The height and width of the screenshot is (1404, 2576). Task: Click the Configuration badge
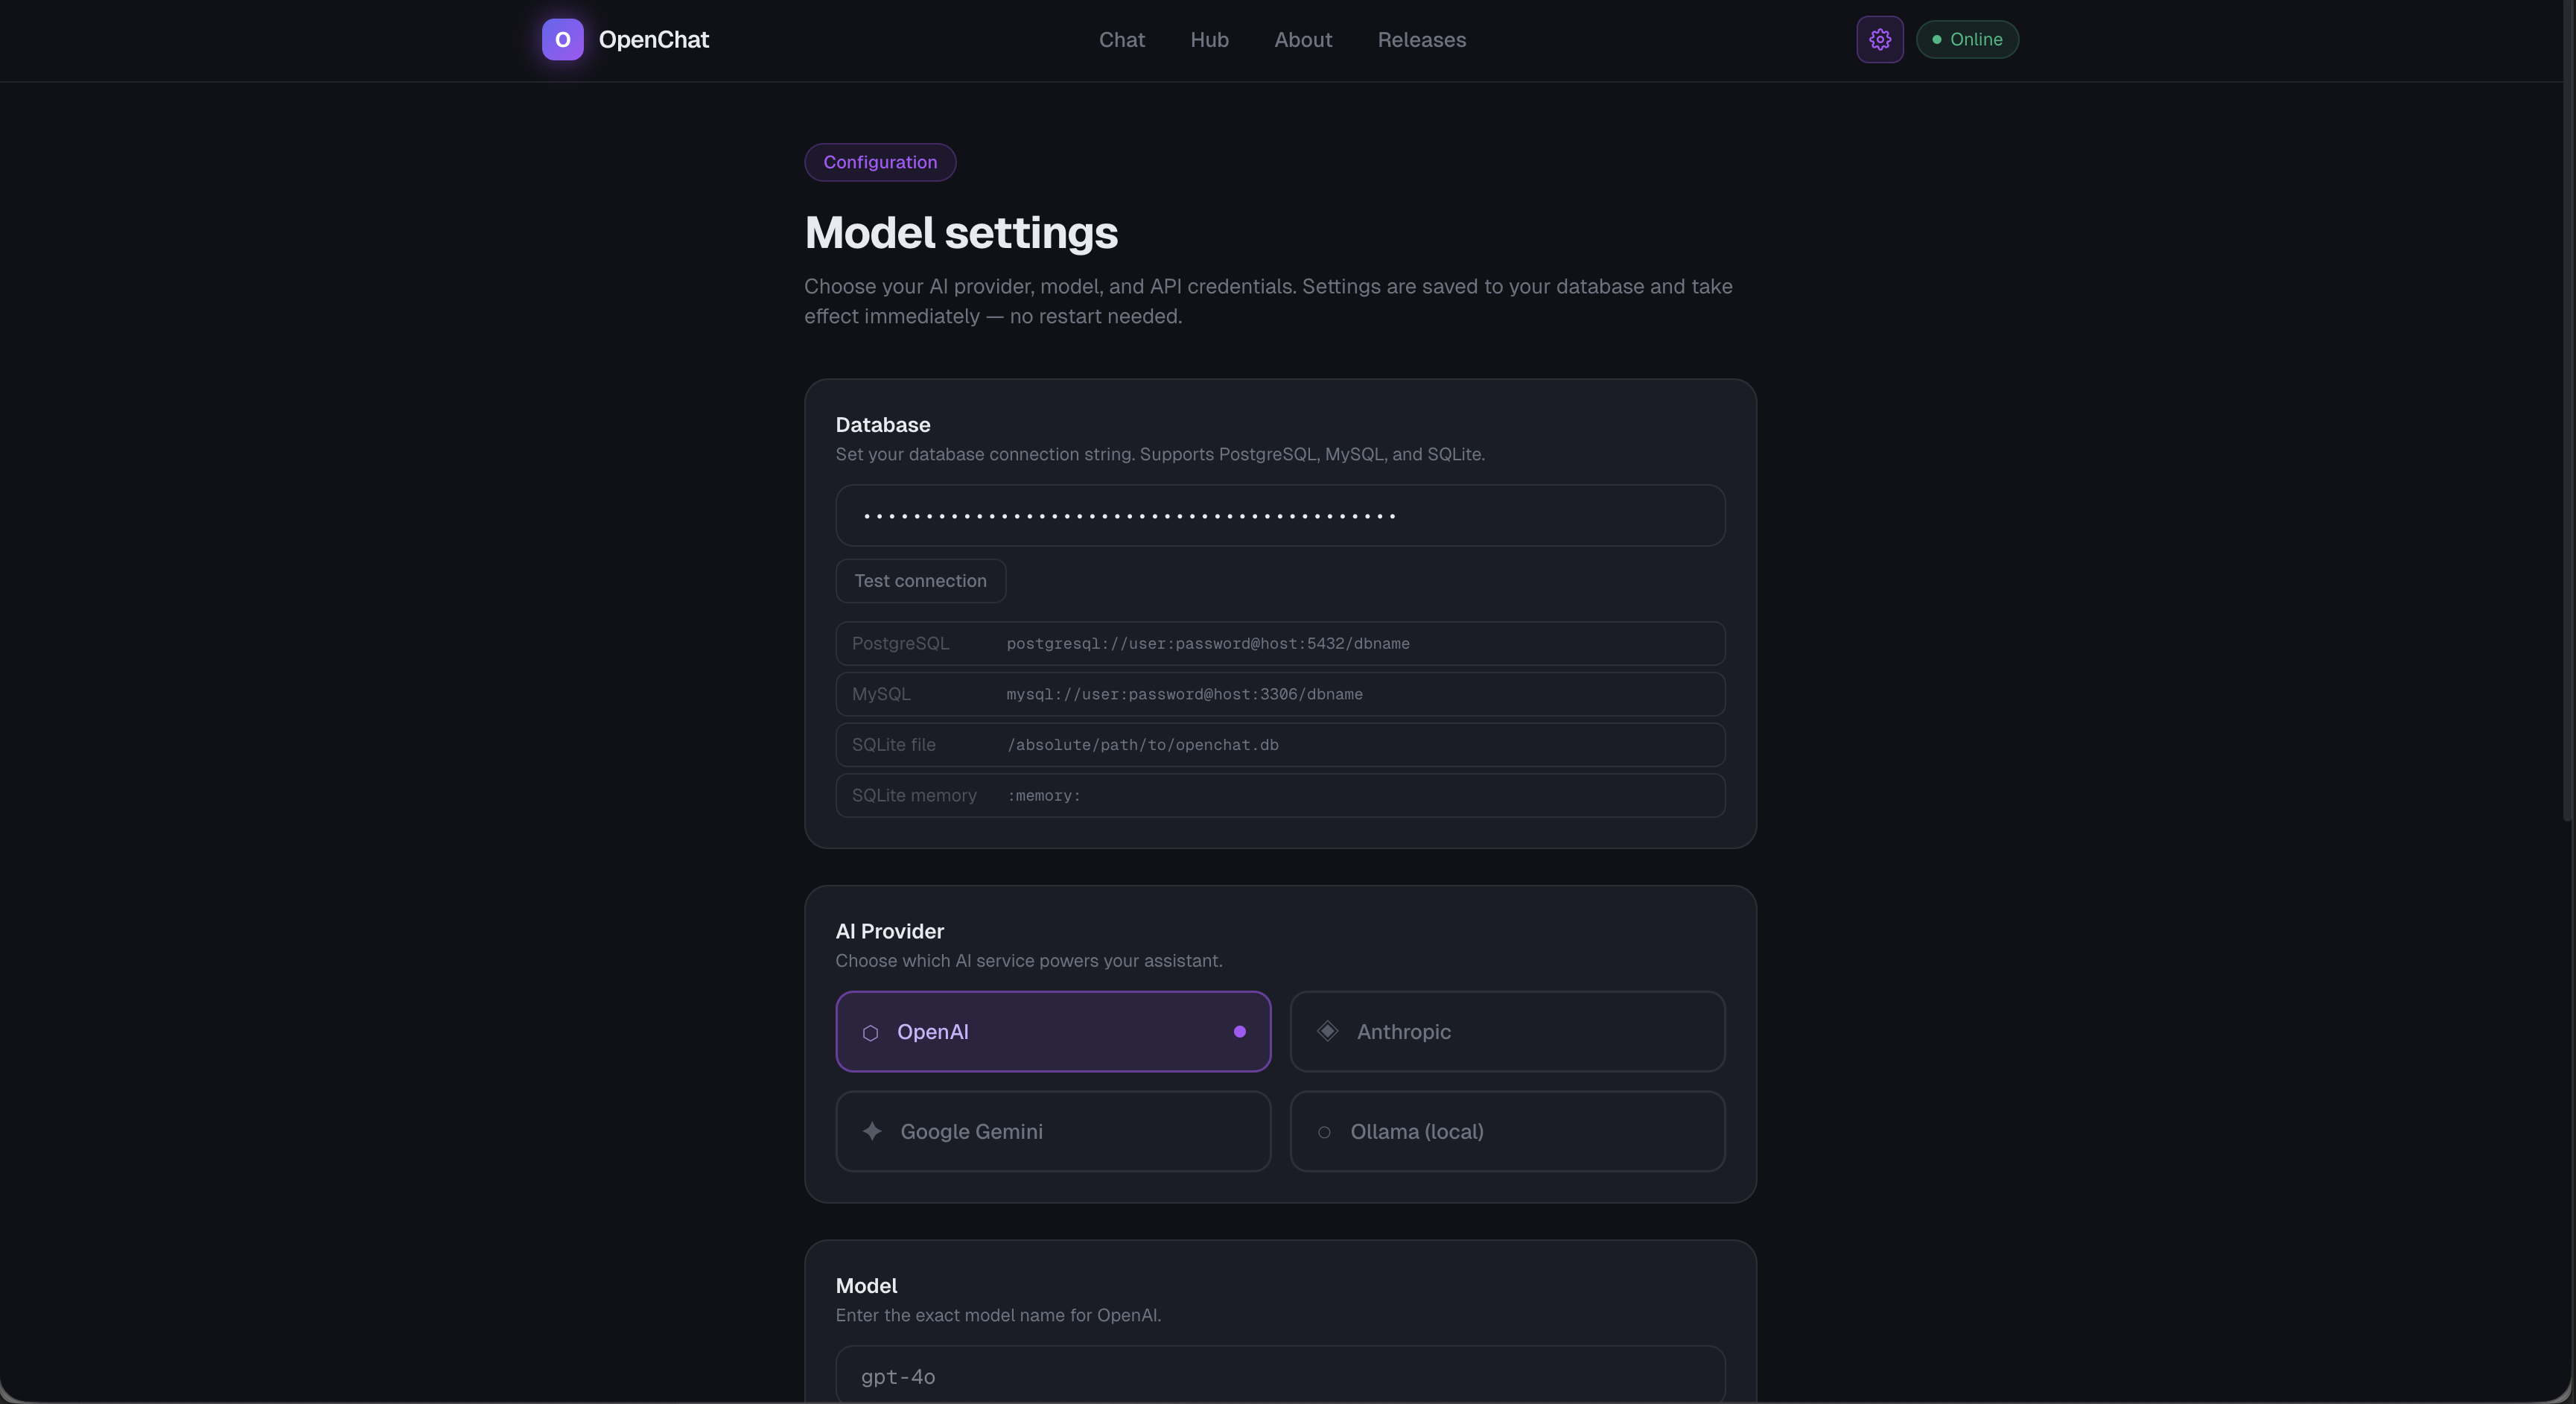coord(880,162)
